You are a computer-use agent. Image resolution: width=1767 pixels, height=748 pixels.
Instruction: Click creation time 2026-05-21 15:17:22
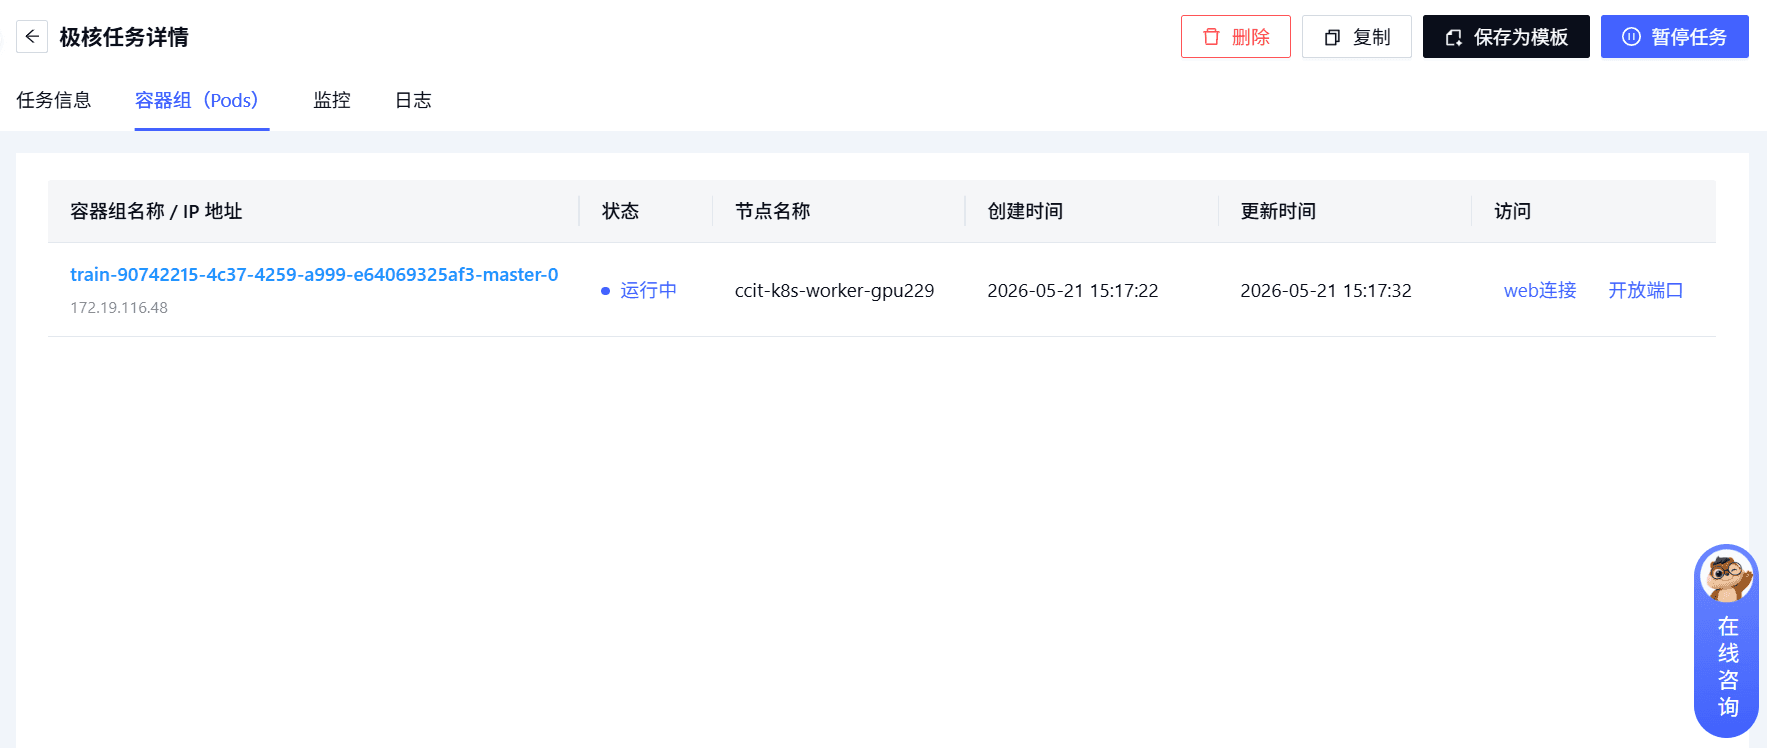[1073, 291]
